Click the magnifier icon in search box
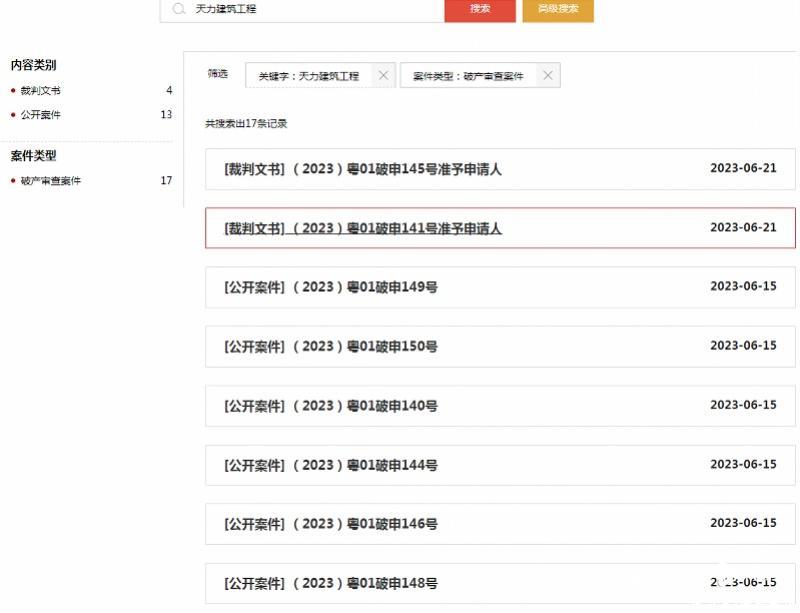This screenshot has width=800, height=613. 179,8
